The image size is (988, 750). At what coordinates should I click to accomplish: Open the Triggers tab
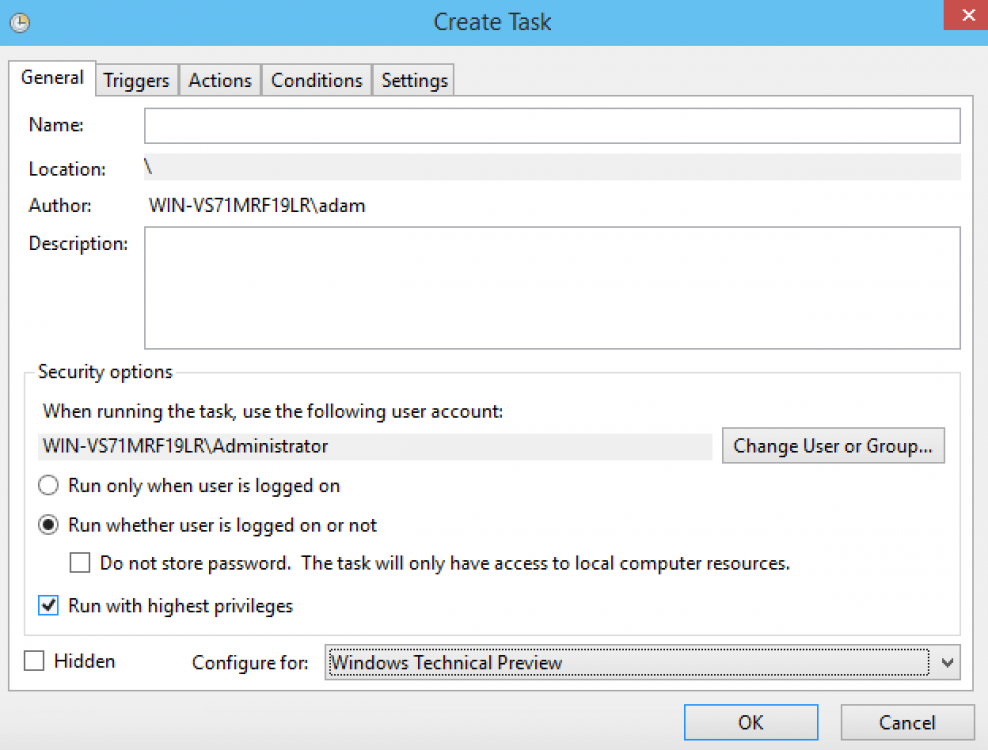coord(137,81)
